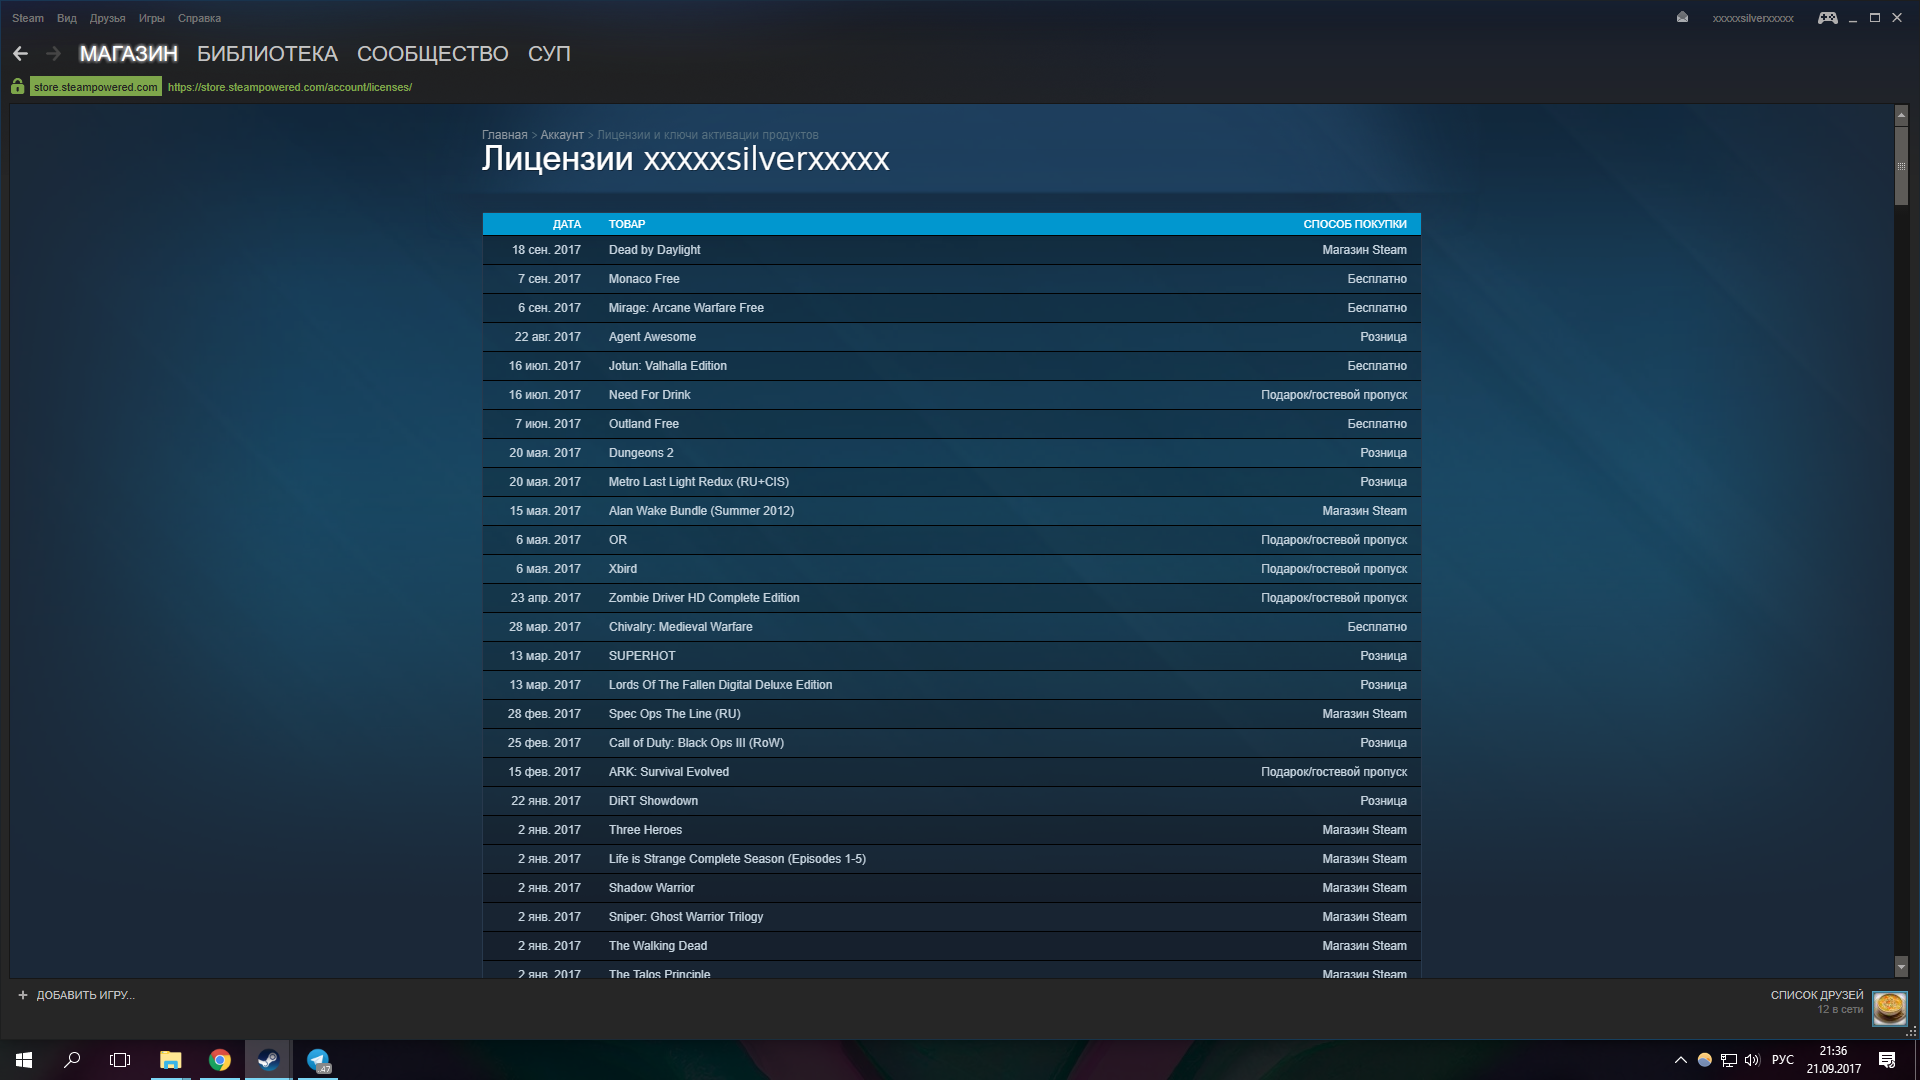
Task: Click the green secure padlock icon
Action: 17,87
